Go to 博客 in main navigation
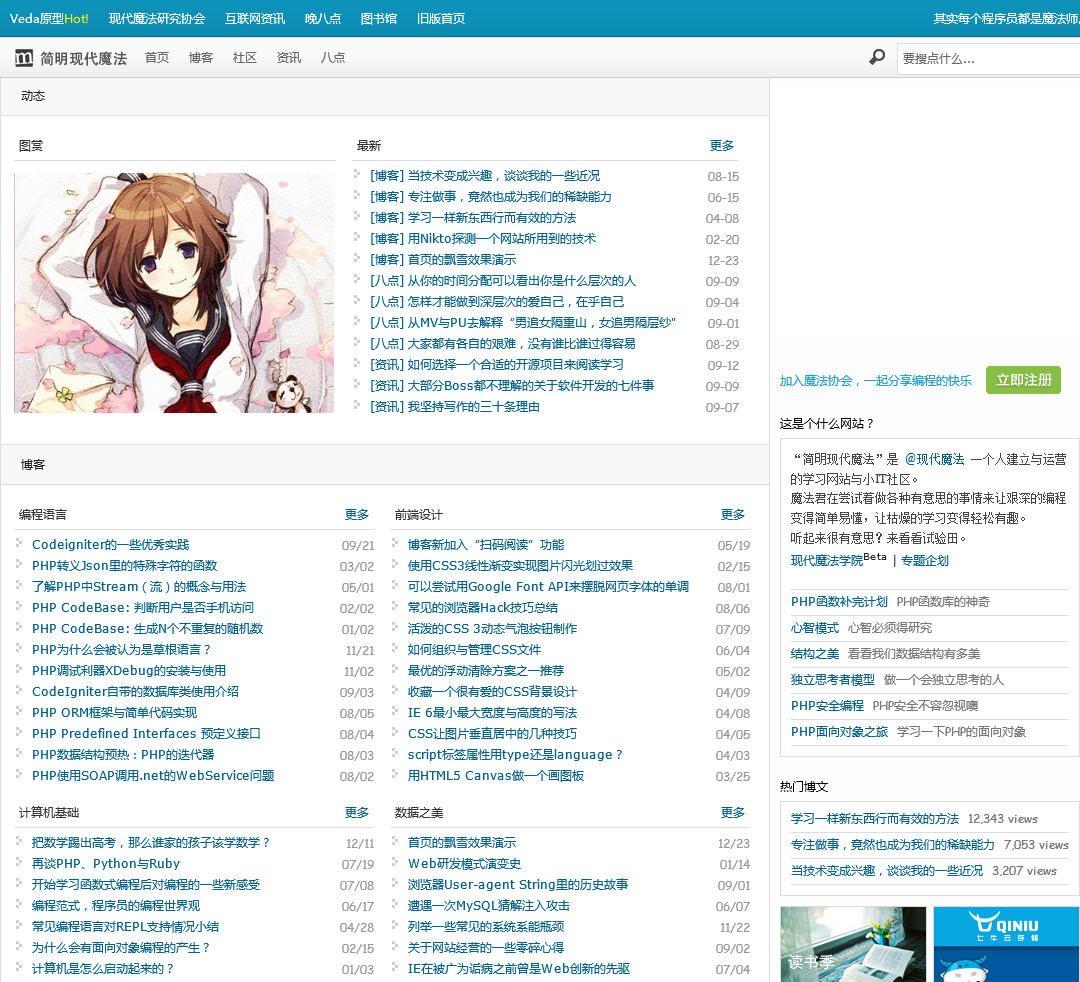1080x982 pixels. click(200, 58)
